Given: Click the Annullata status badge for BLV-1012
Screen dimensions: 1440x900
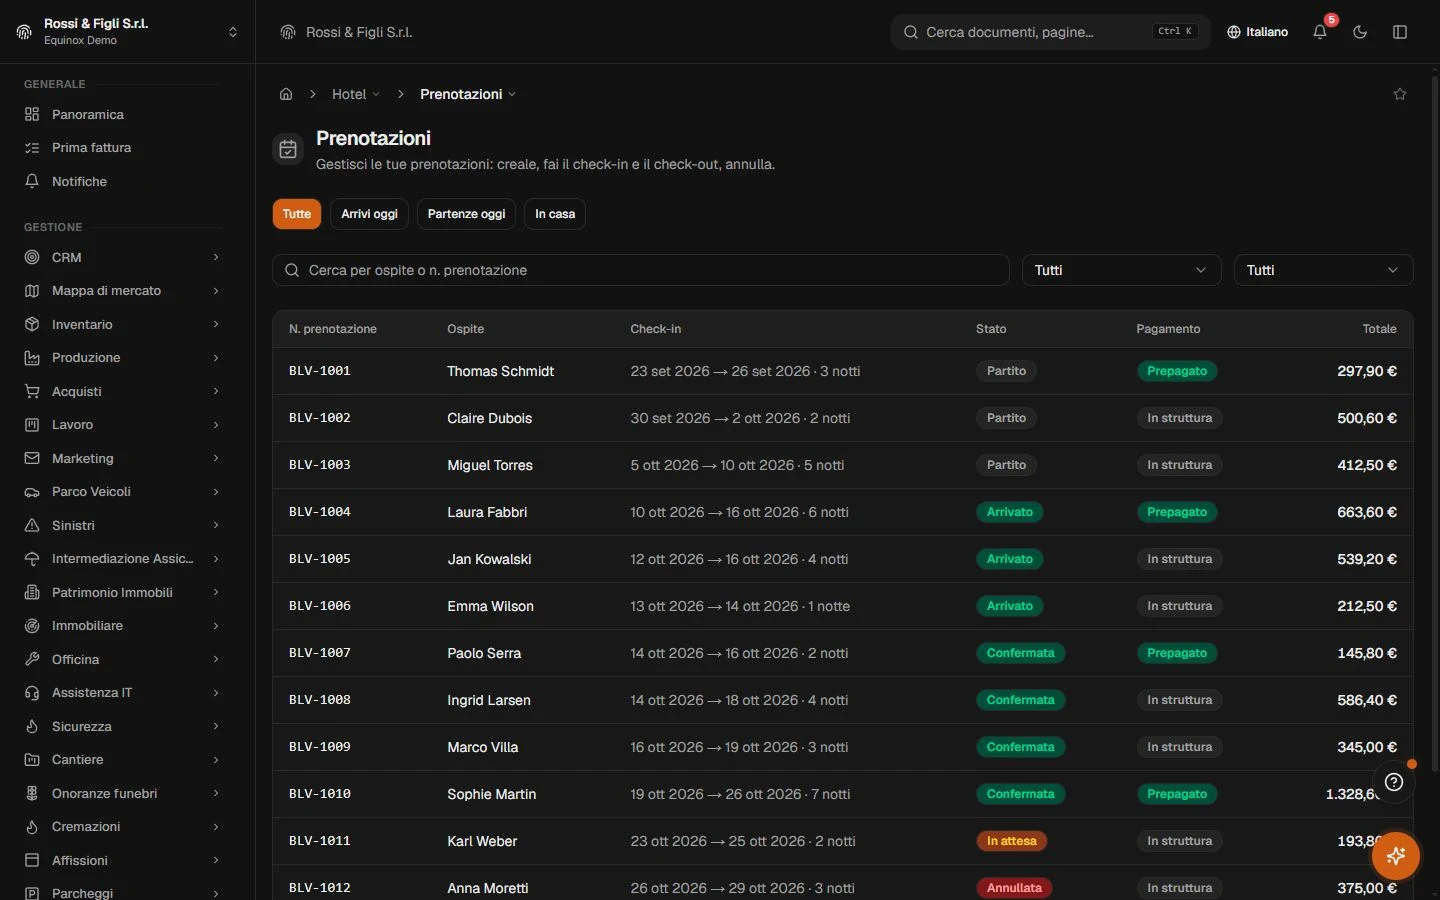Looking at the screenshot, I should point(1014,888).
